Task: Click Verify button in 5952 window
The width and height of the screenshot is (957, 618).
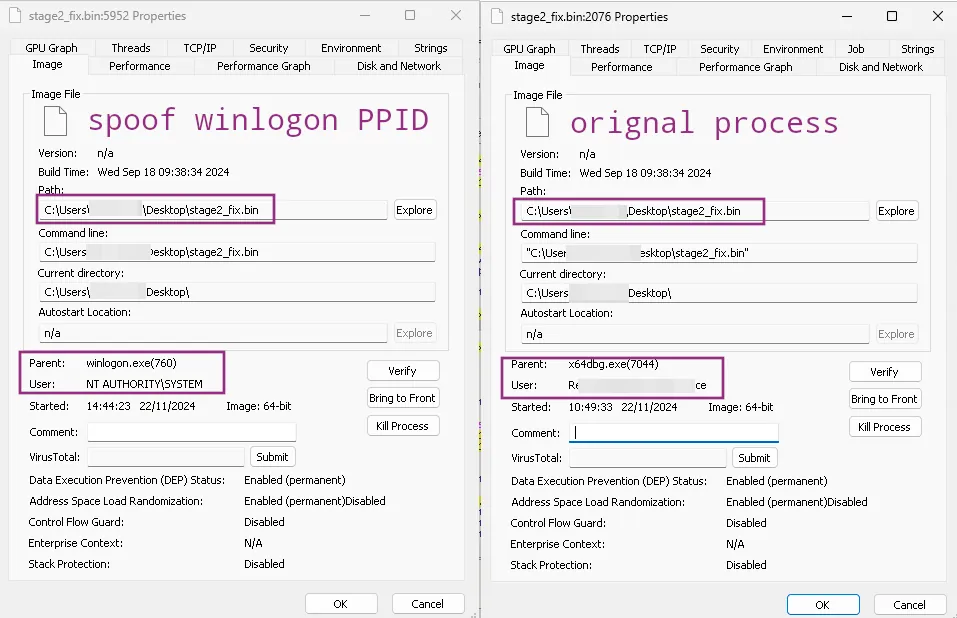Action: tap(403, 371)
